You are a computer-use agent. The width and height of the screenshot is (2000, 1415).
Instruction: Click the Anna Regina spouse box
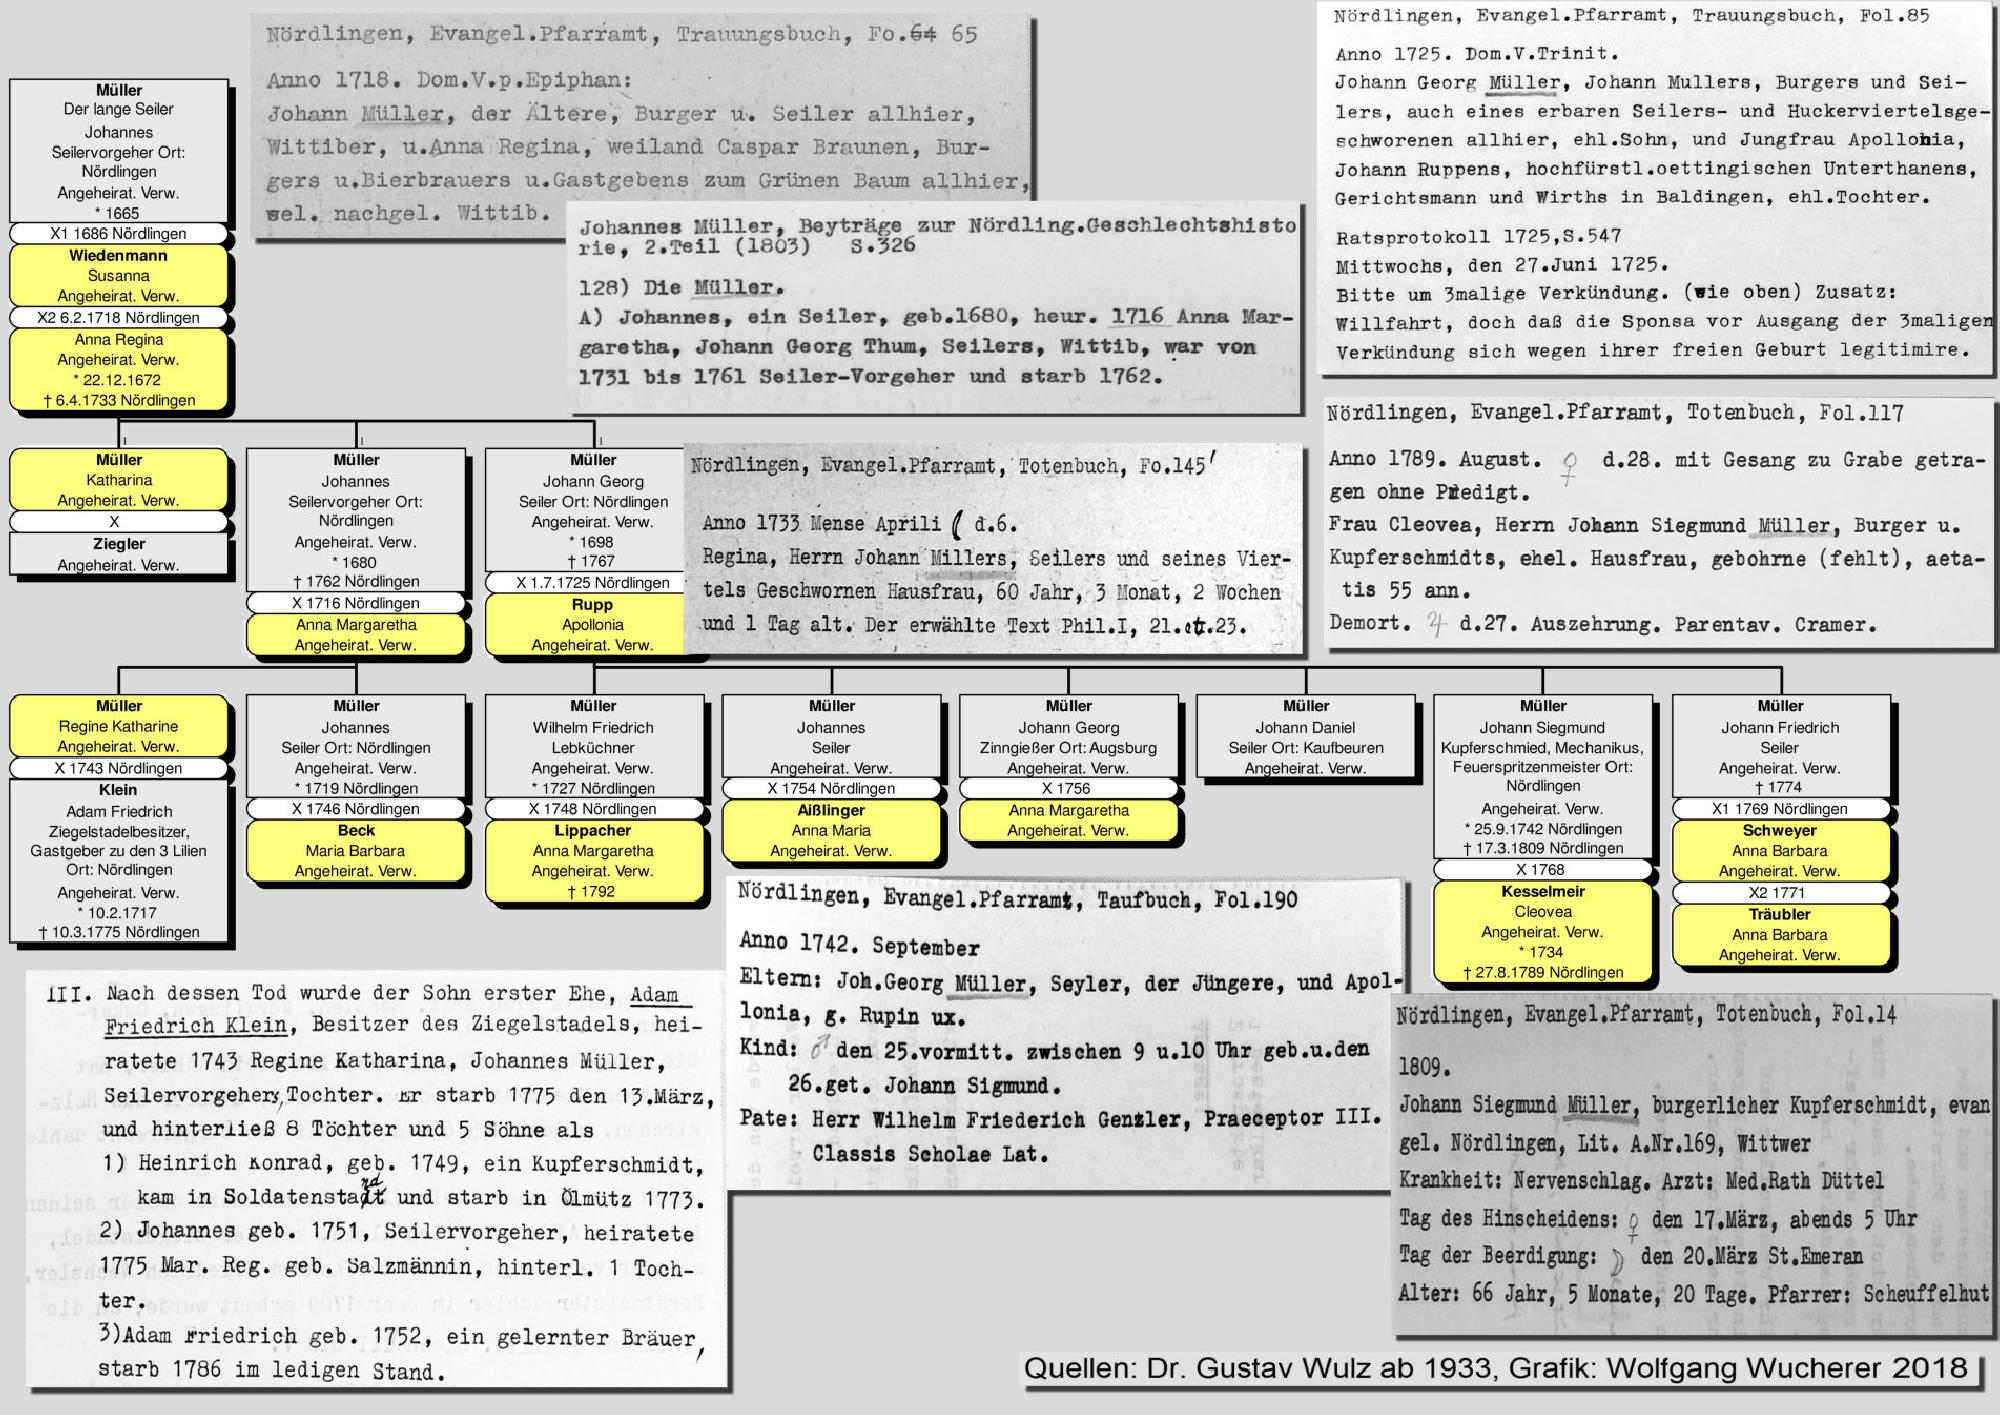click(x=119, y=369)
